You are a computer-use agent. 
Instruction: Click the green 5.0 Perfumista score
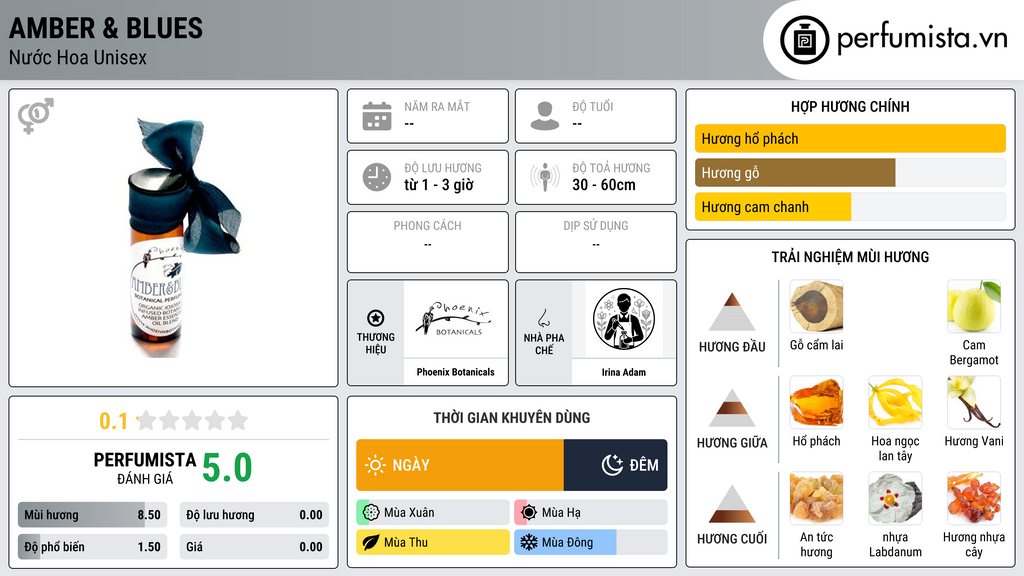[227, 468]
